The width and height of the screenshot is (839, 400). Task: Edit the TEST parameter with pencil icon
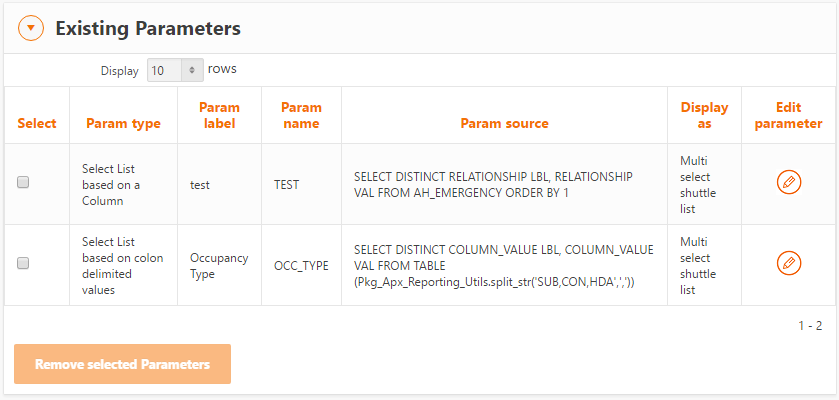point(789,183)
